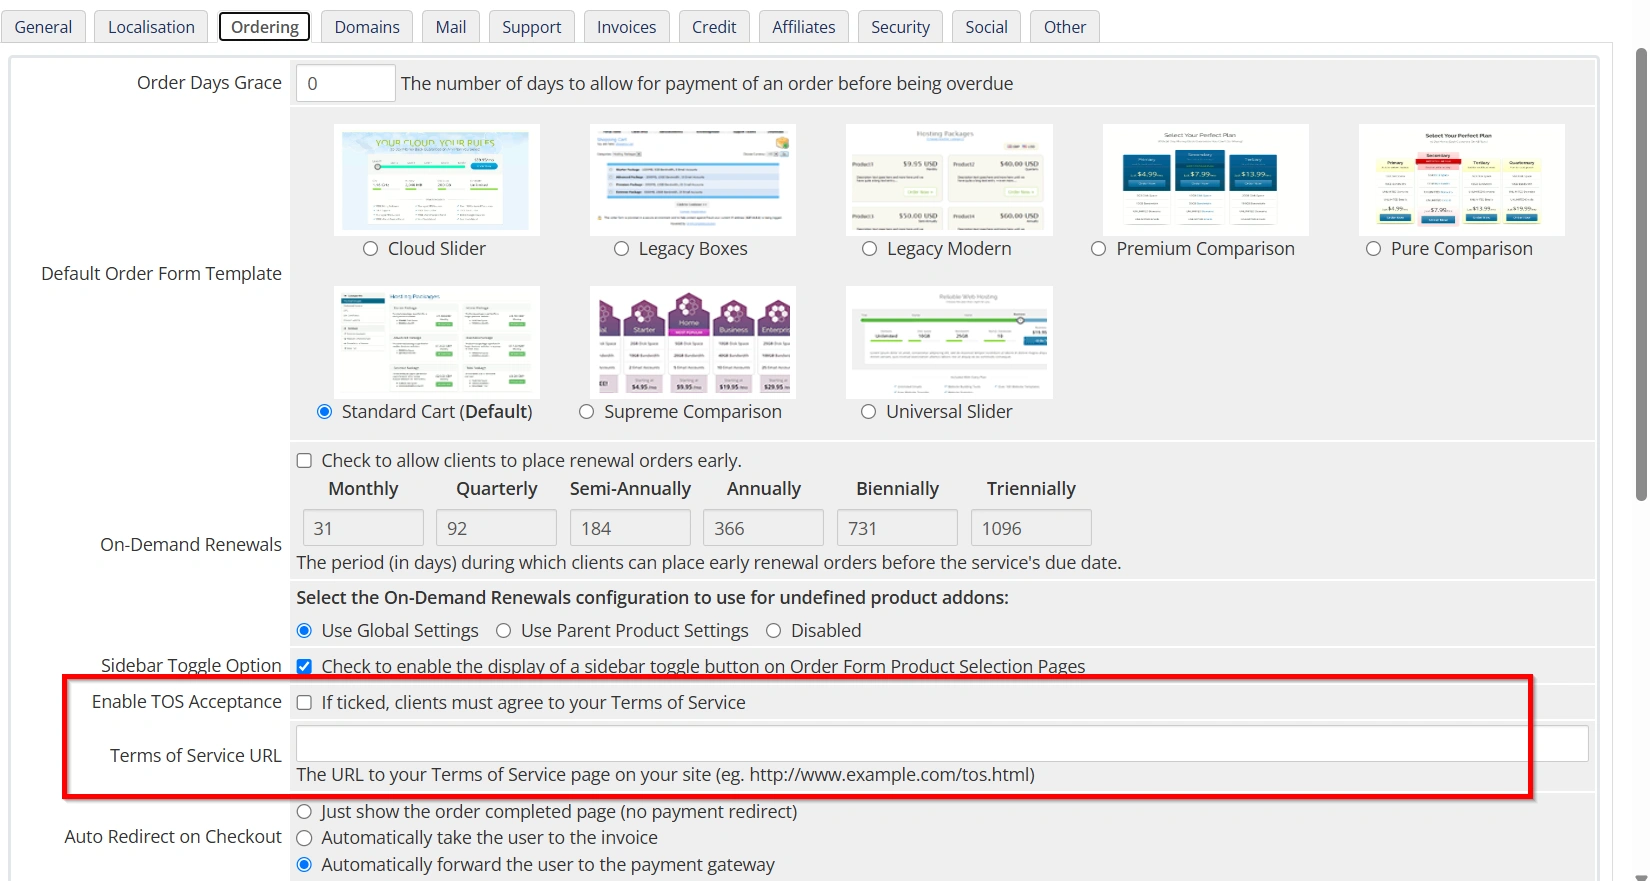Click the Standard Cart template thumbnail
The width and height of the screenshot is (1650, 881).
pyautogui.click(x=437, y=343)
